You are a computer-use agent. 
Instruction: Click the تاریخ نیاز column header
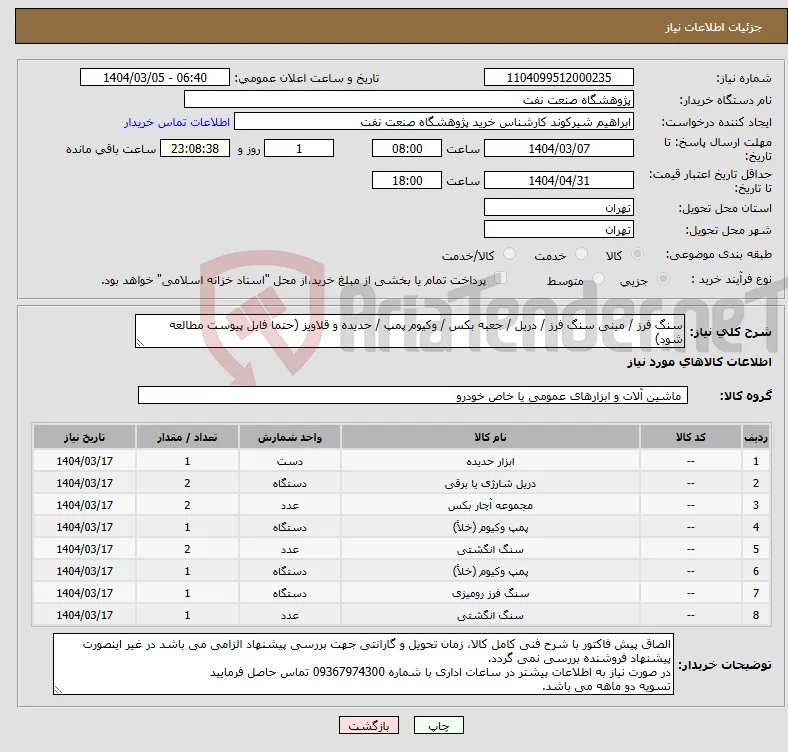84,437
